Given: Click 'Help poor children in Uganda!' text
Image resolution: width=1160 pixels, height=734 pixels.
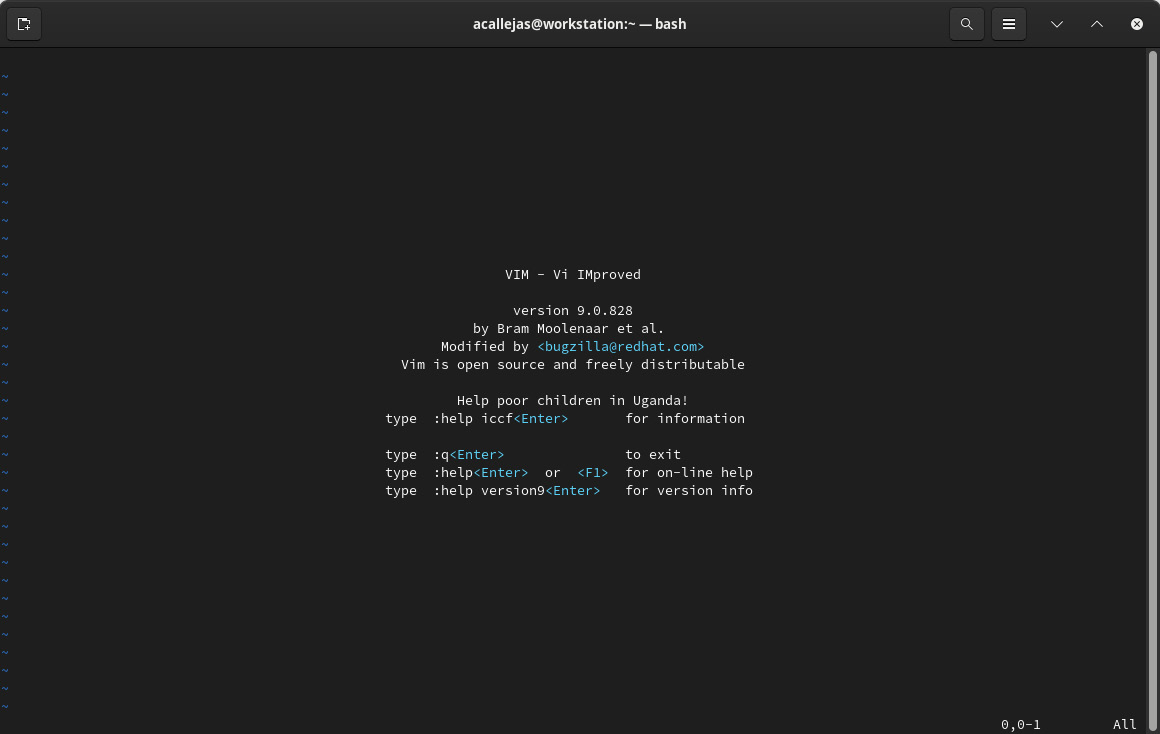Looking at the screenshot, I should point(572,400).
